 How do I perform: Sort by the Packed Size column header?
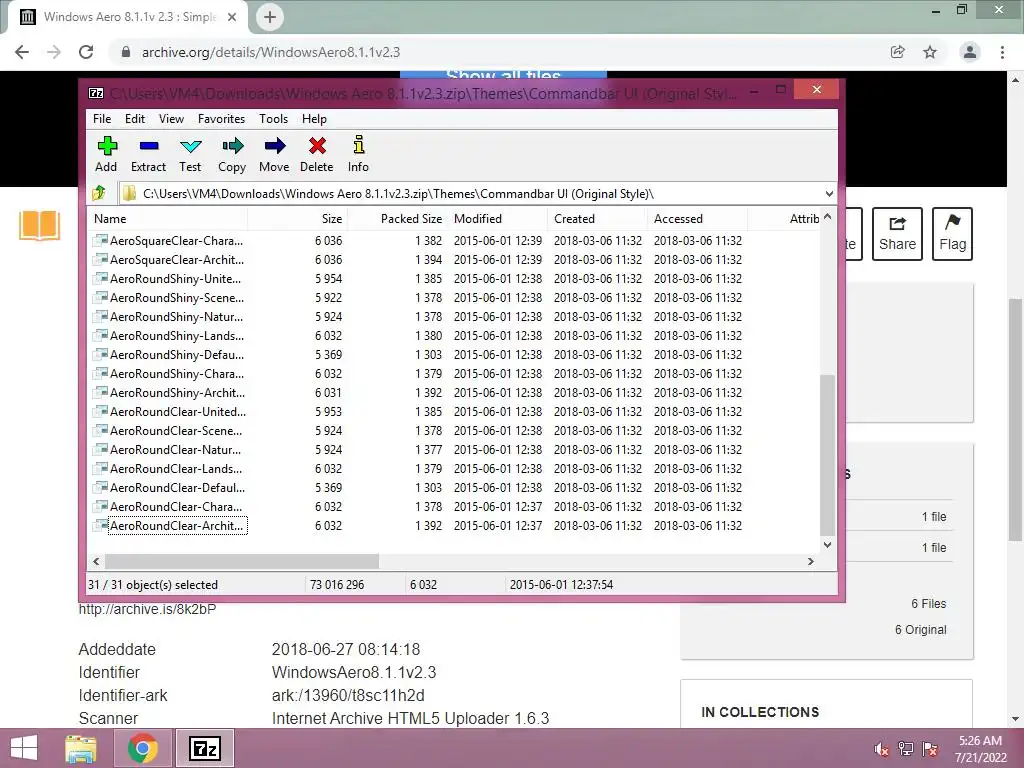pyautogui.click(x=397, y=219)
